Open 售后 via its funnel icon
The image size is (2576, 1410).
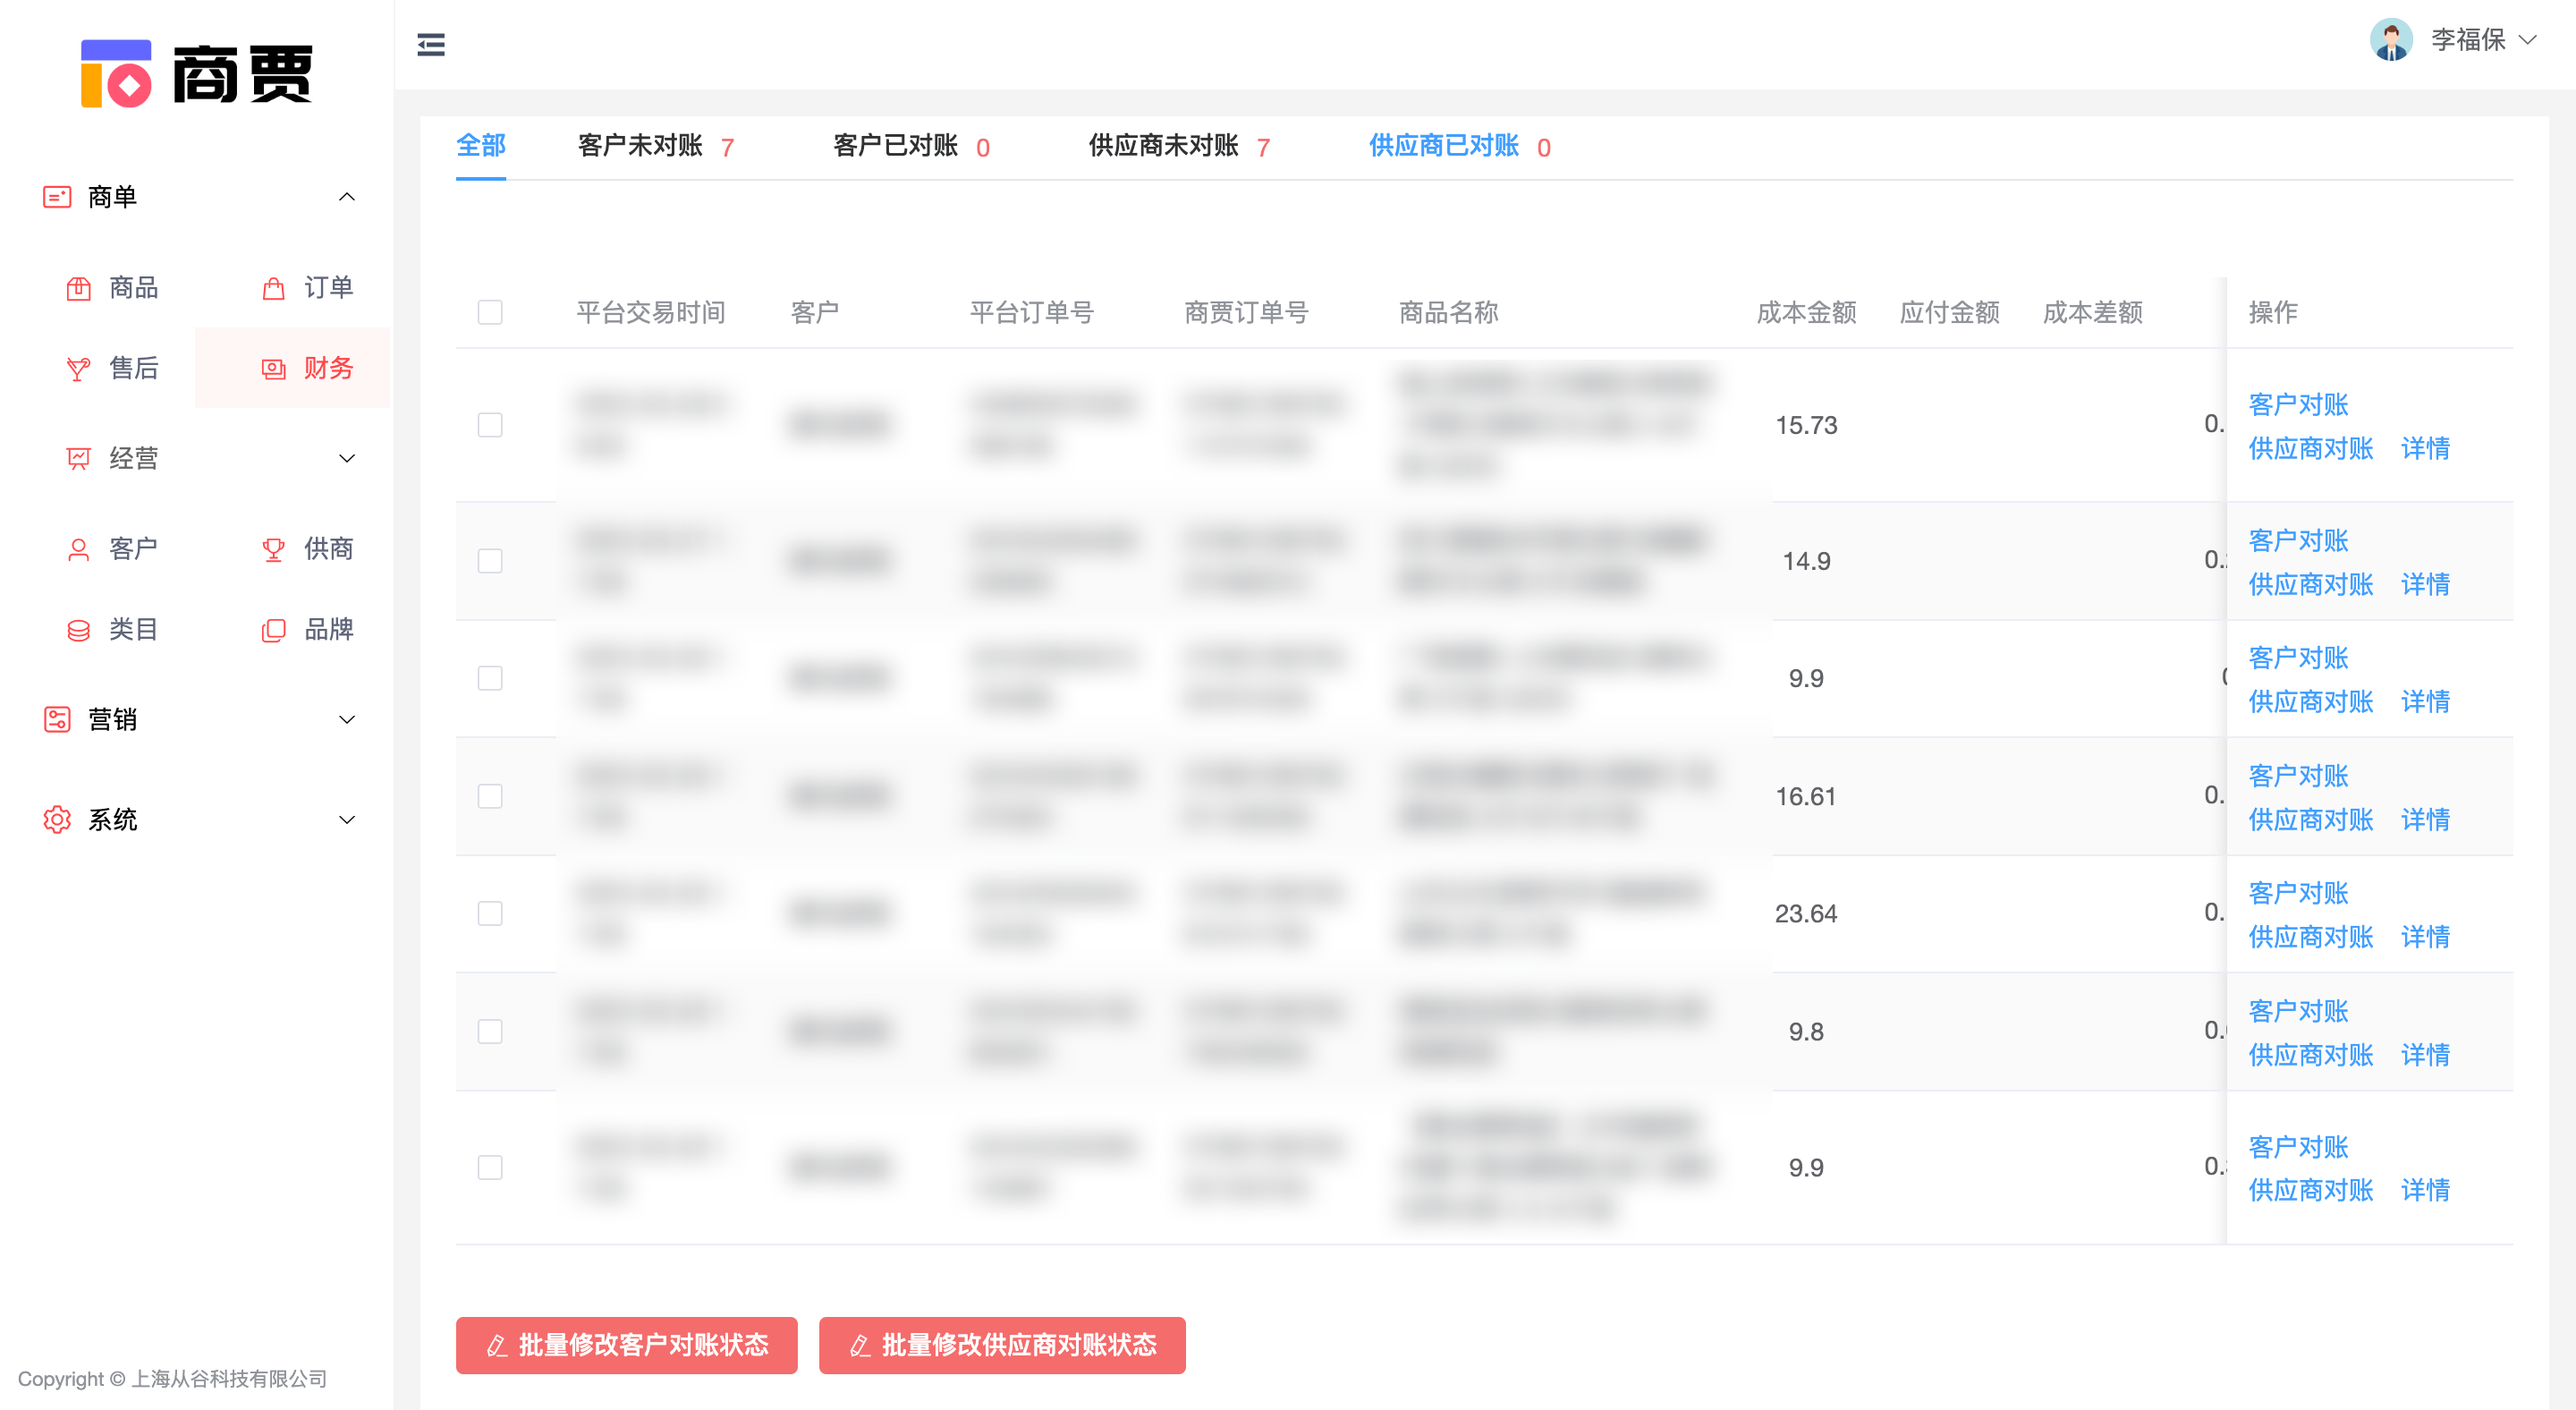tap(78, 369)
